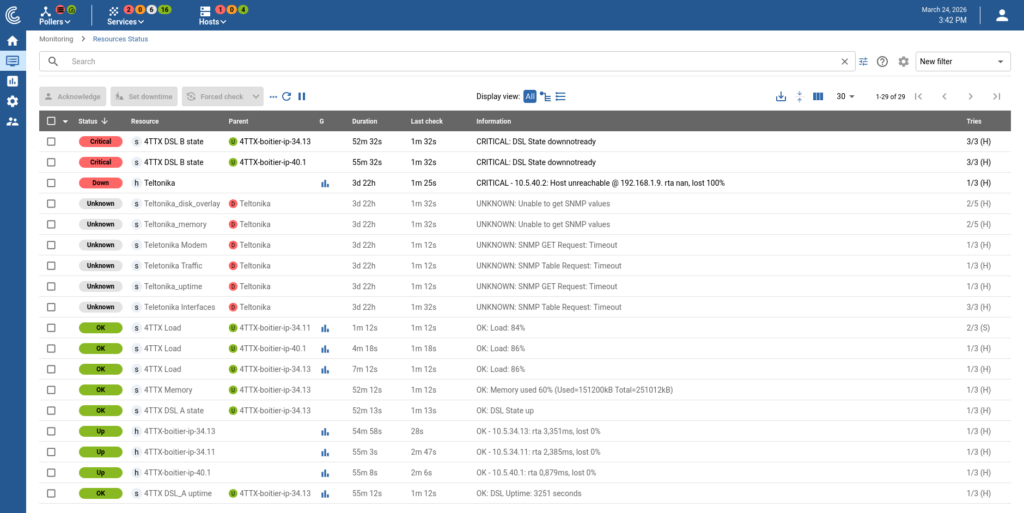
Task: Open the user profile icon
Action: pyautogui.click(x=1002, y=15)
